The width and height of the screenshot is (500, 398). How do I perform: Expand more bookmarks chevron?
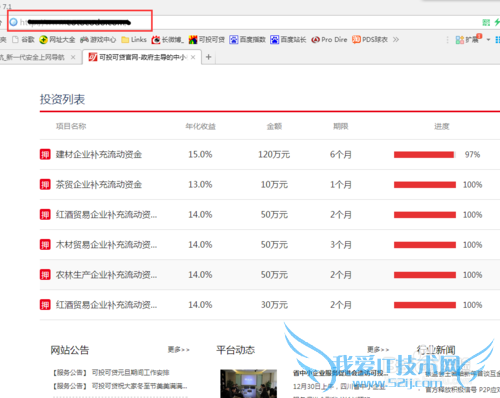[396, 40]
